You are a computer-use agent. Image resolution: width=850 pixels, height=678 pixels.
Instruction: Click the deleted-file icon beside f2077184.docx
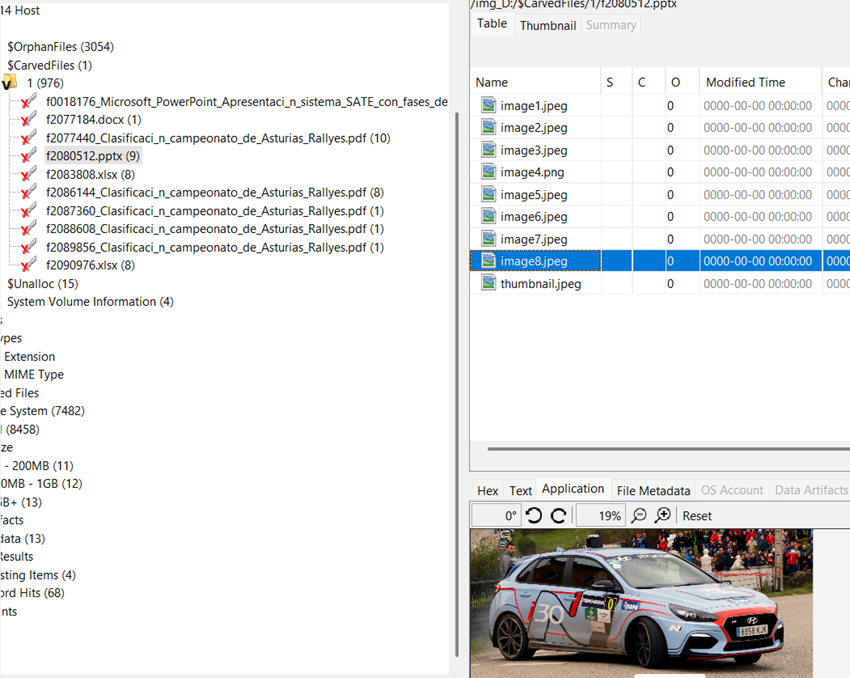point(28,120)
